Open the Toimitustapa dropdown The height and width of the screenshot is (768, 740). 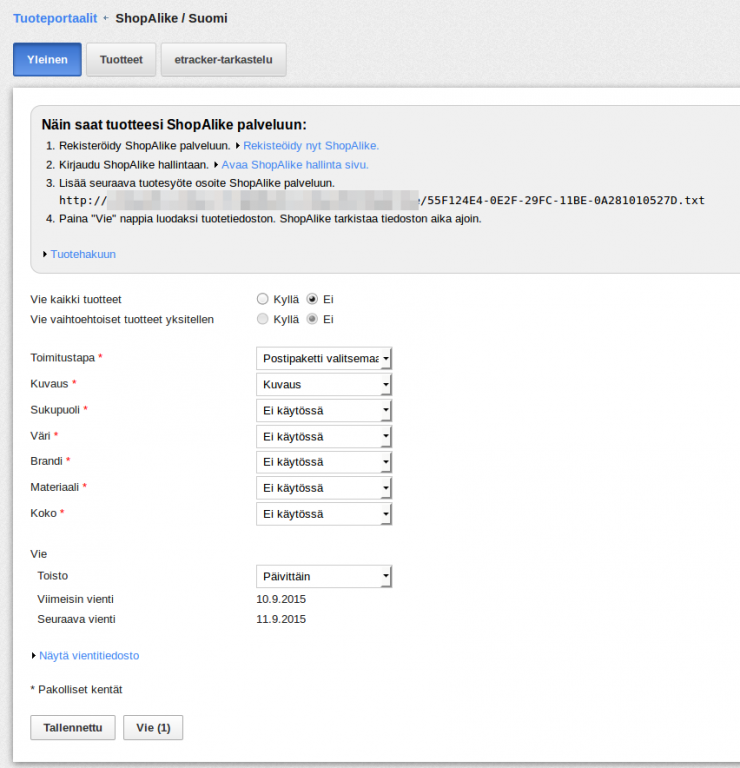[324, 359]
